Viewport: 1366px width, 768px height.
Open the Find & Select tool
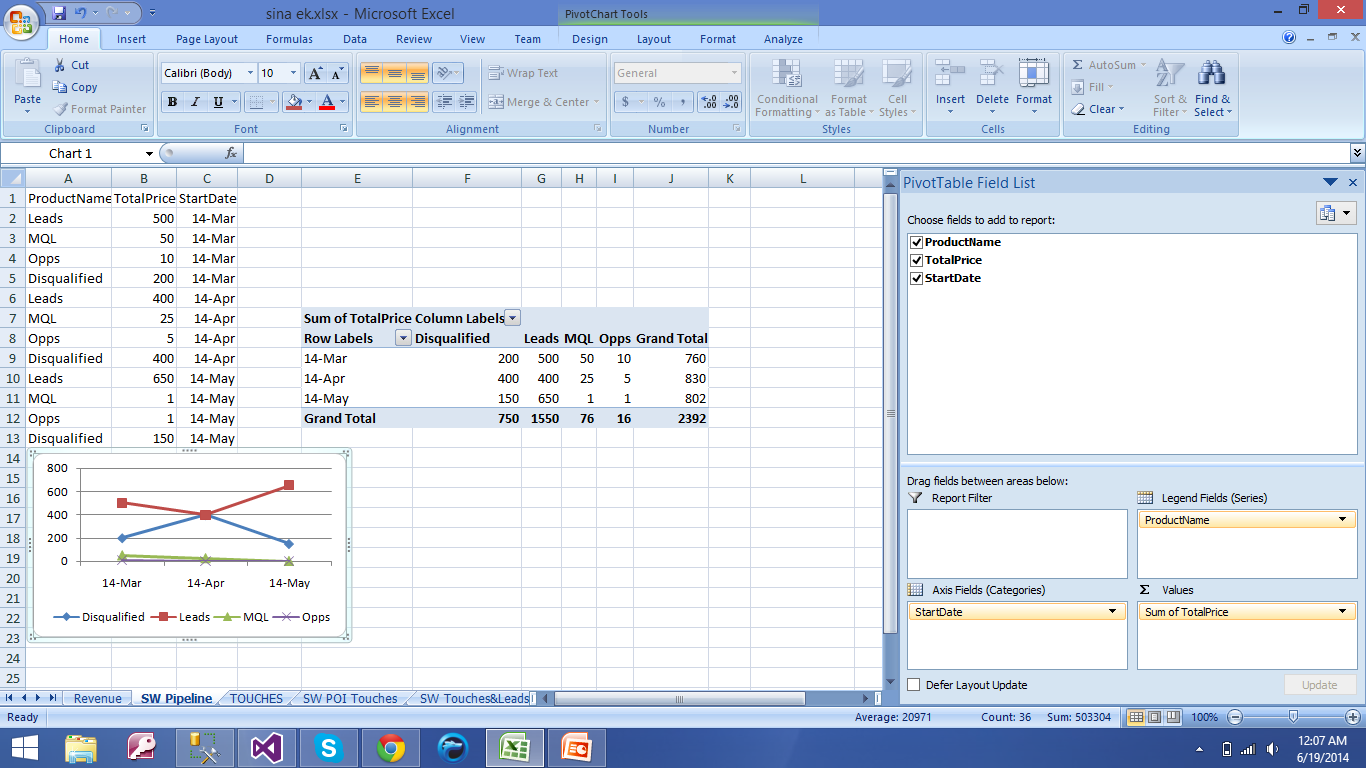tap(1212, 88)
